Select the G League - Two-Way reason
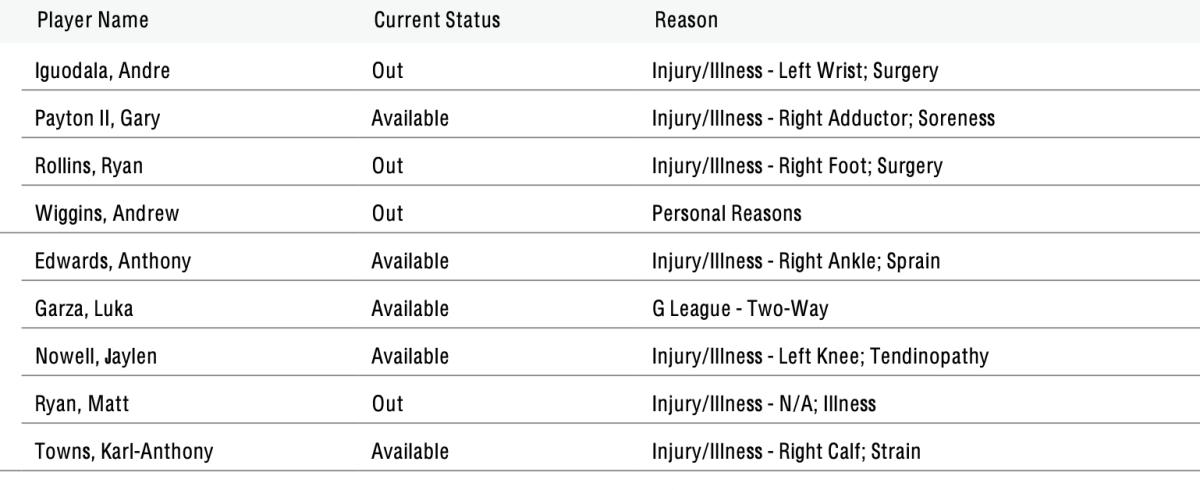The height and width of the screenshot is (490, 1200). (740, 309)
